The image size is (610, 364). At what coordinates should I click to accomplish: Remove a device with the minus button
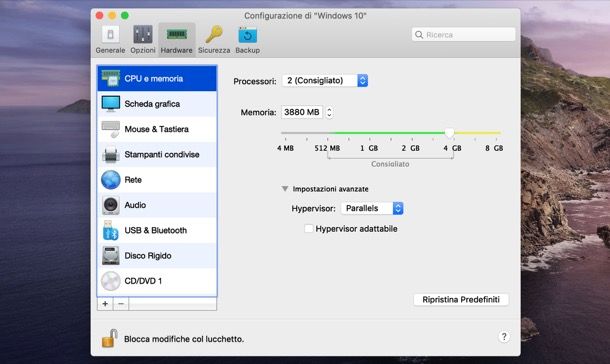[x=121, y=304]
